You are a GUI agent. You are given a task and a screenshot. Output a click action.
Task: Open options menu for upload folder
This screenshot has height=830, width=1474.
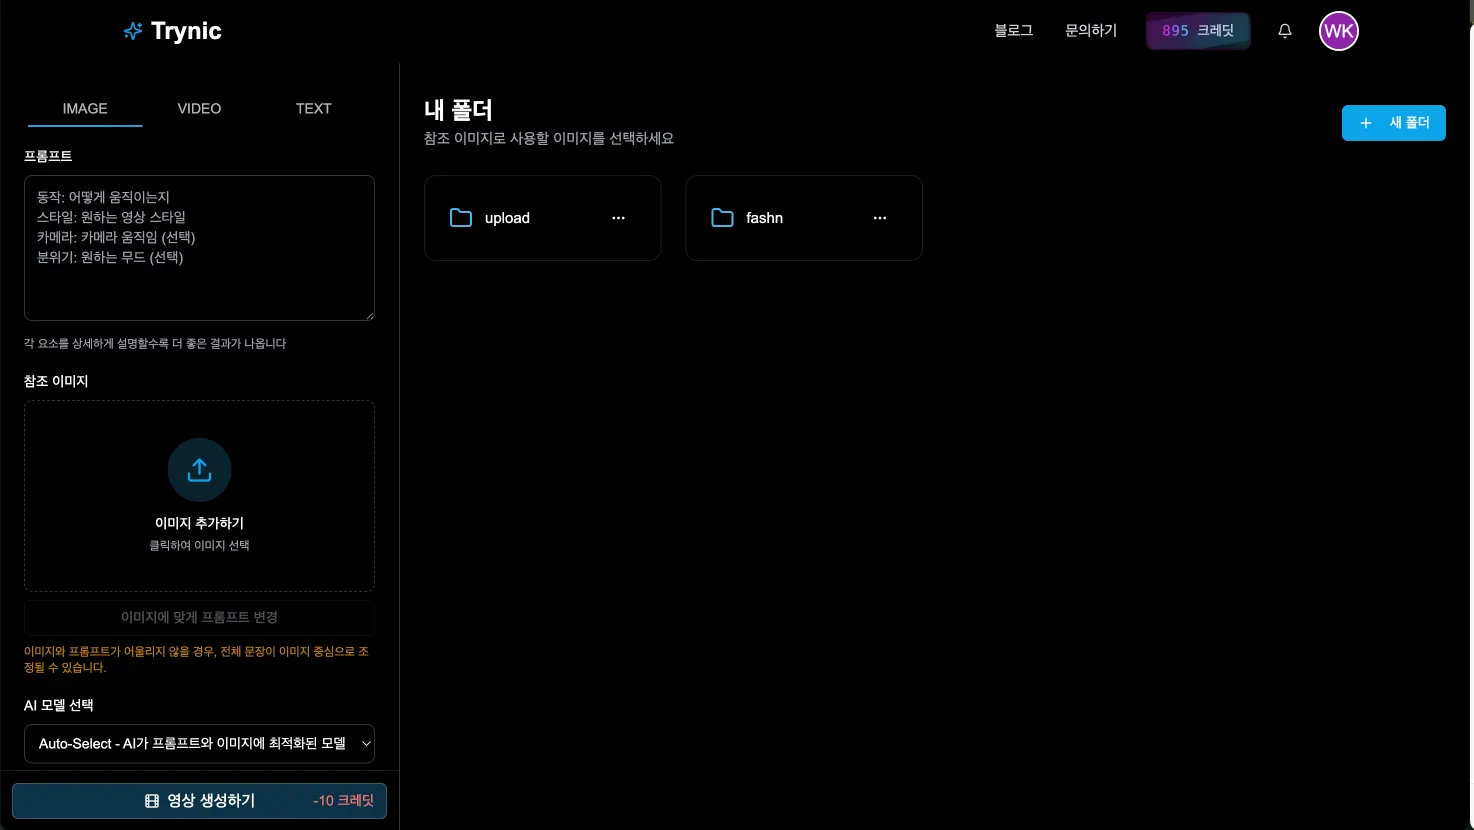coord(618,217)
